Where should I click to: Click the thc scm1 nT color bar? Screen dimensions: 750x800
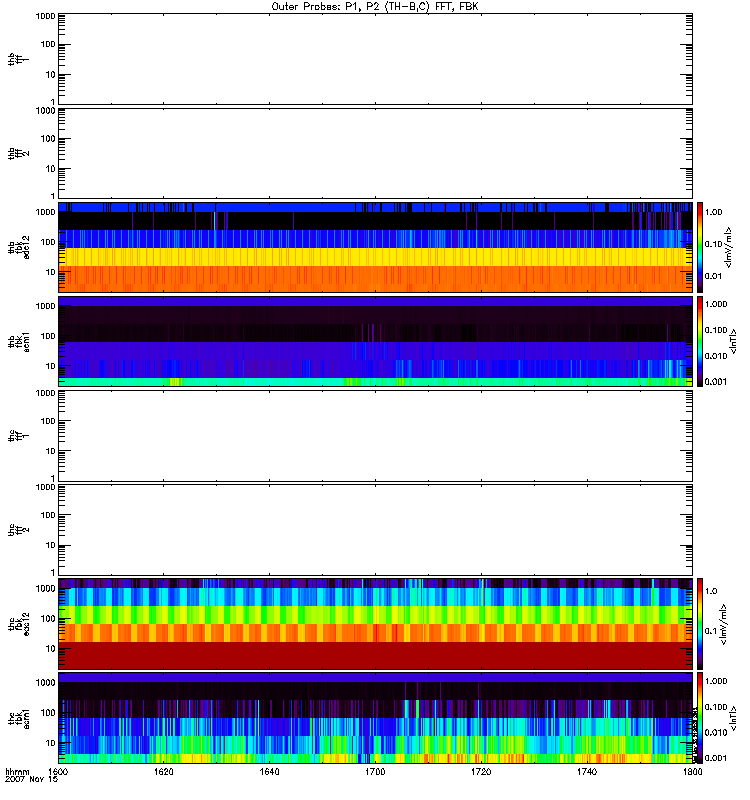point(700,718)
